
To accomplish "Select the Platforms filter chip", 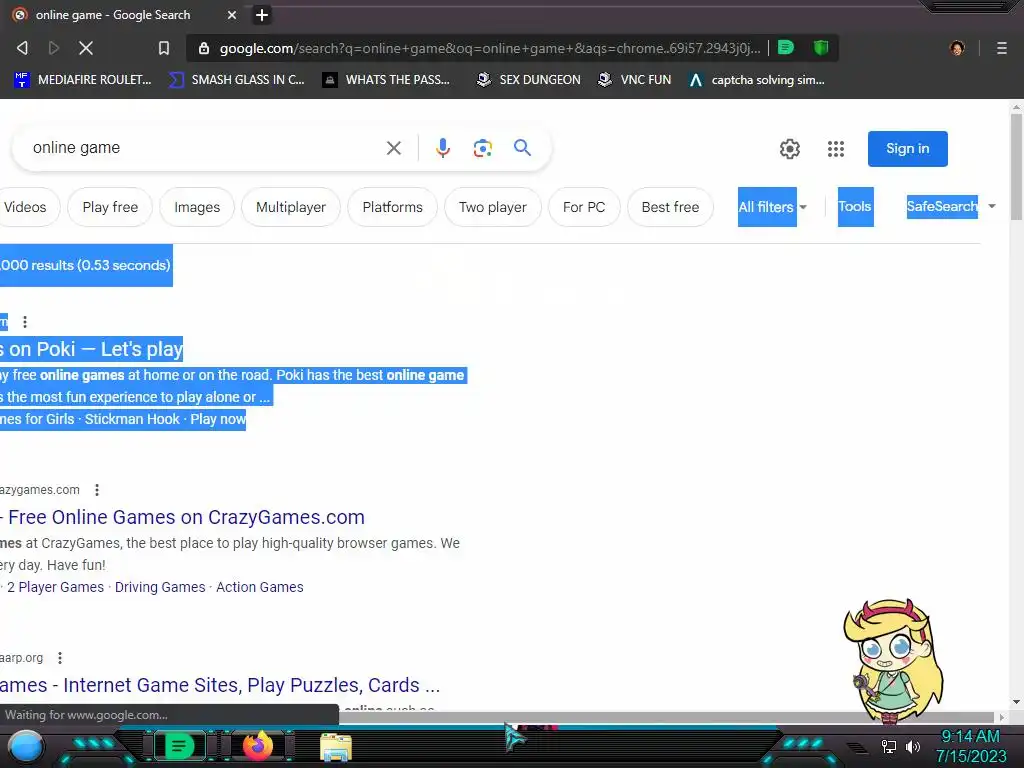I will 392,207.
